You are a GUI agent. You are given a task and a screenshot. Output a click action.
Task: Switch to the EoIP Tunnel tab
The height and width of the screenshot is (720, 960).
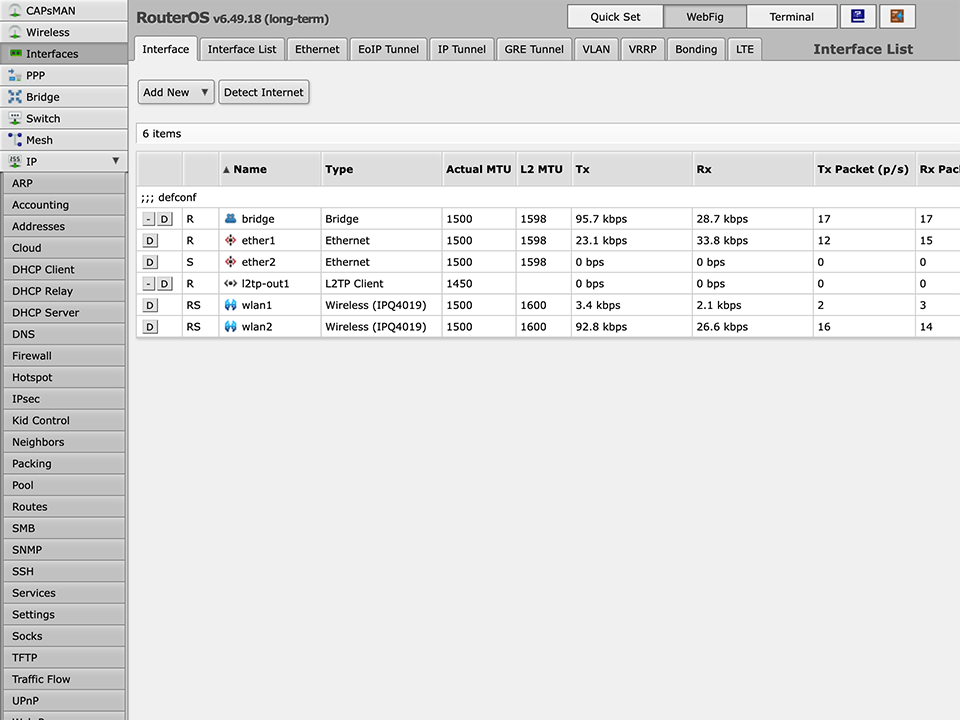click(389, 48)
